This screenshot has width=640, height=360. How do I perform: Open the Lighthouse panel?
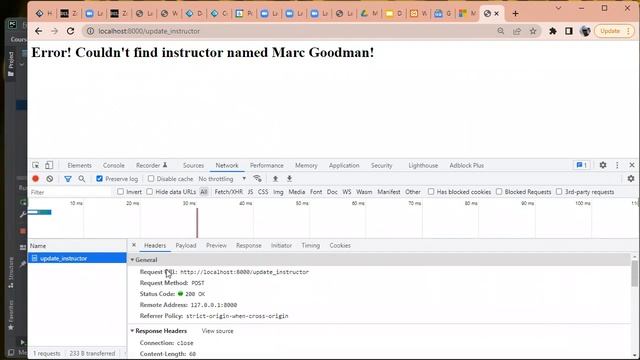click(x=423, y=165)
